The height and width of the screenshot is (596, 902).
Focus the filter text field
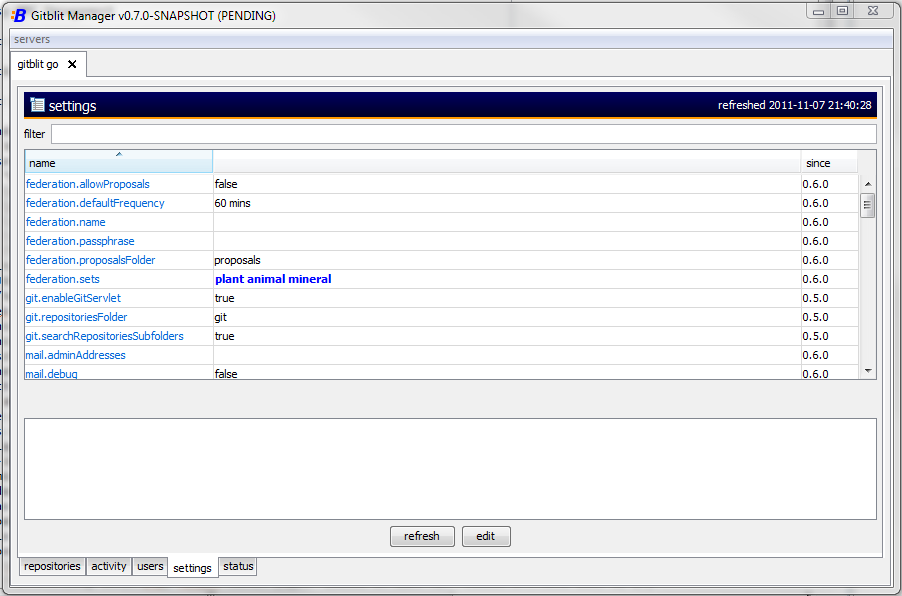464,134
